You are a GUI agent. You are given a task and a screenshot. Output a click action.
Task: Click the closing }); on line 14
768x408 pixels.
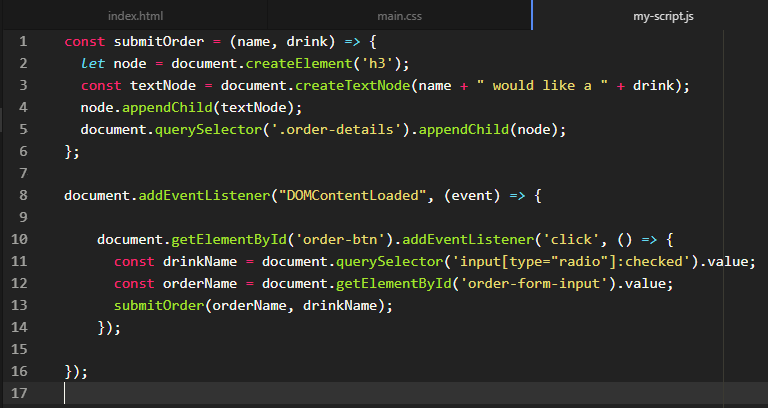point(109,327)
